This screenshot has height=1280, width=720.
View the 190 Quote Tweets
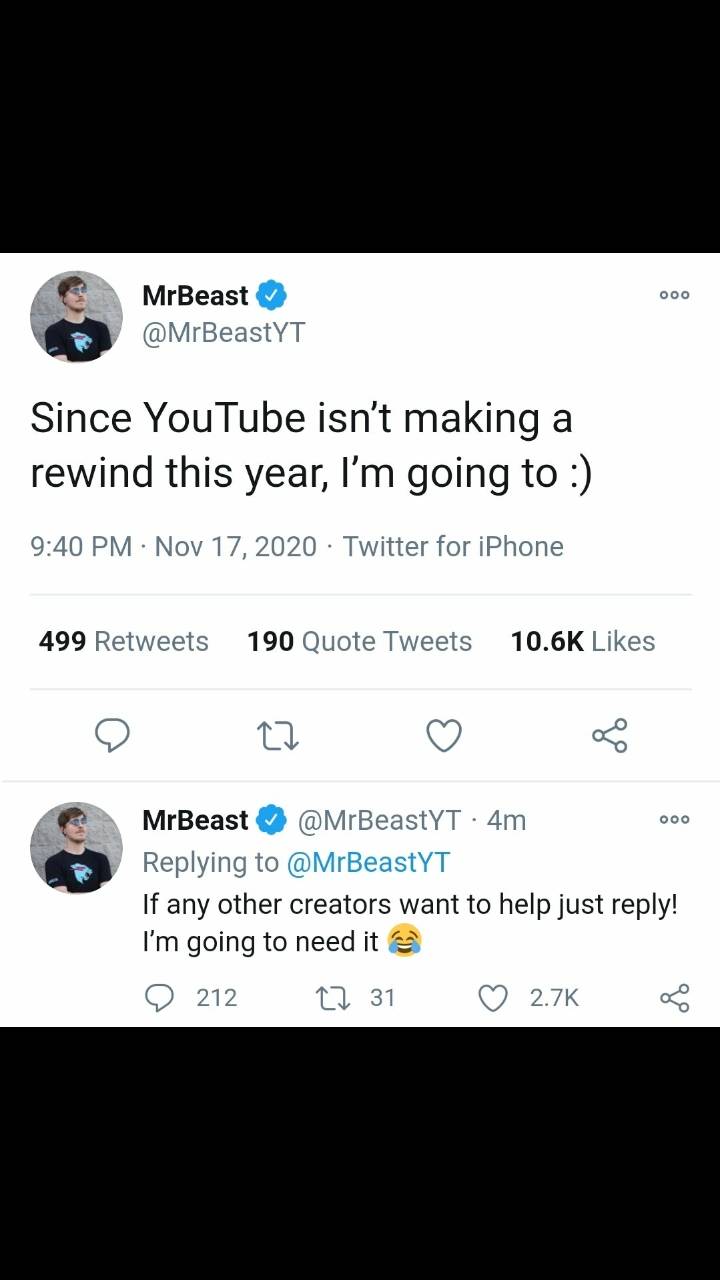pyautogui.click(x=359, y=641)
